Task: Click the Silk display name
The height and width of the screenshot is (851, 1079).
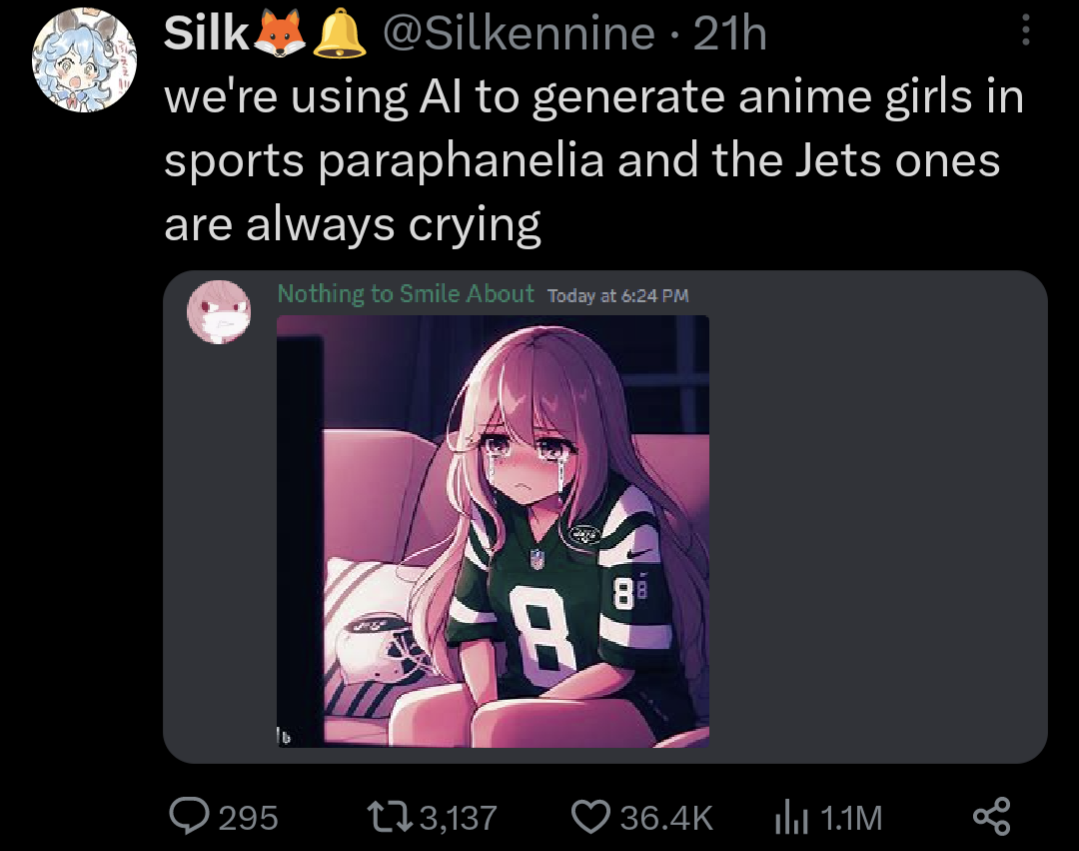Action: pos(206,33)
